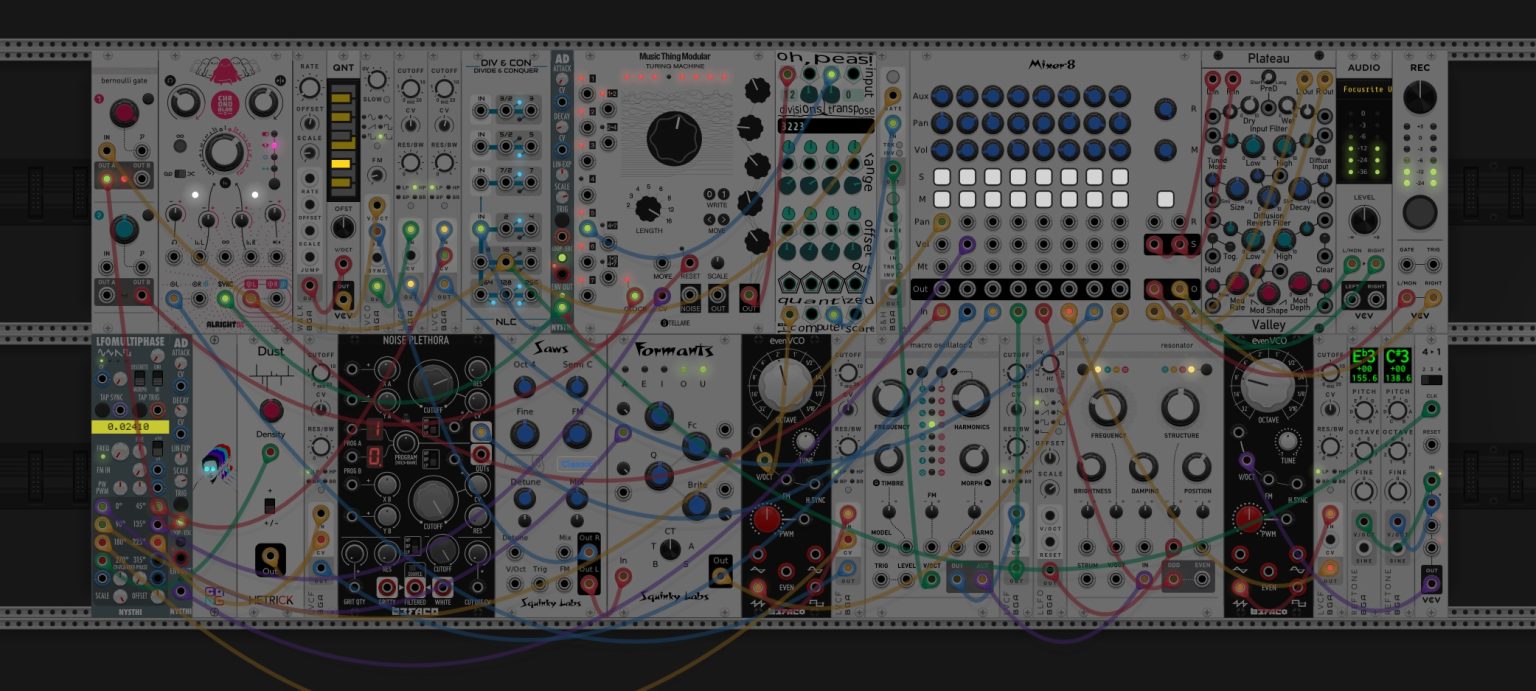Screen dimensions: 1536x691
Task: Click the Turing Machine NOISE output jack
Action: [690, 295]
